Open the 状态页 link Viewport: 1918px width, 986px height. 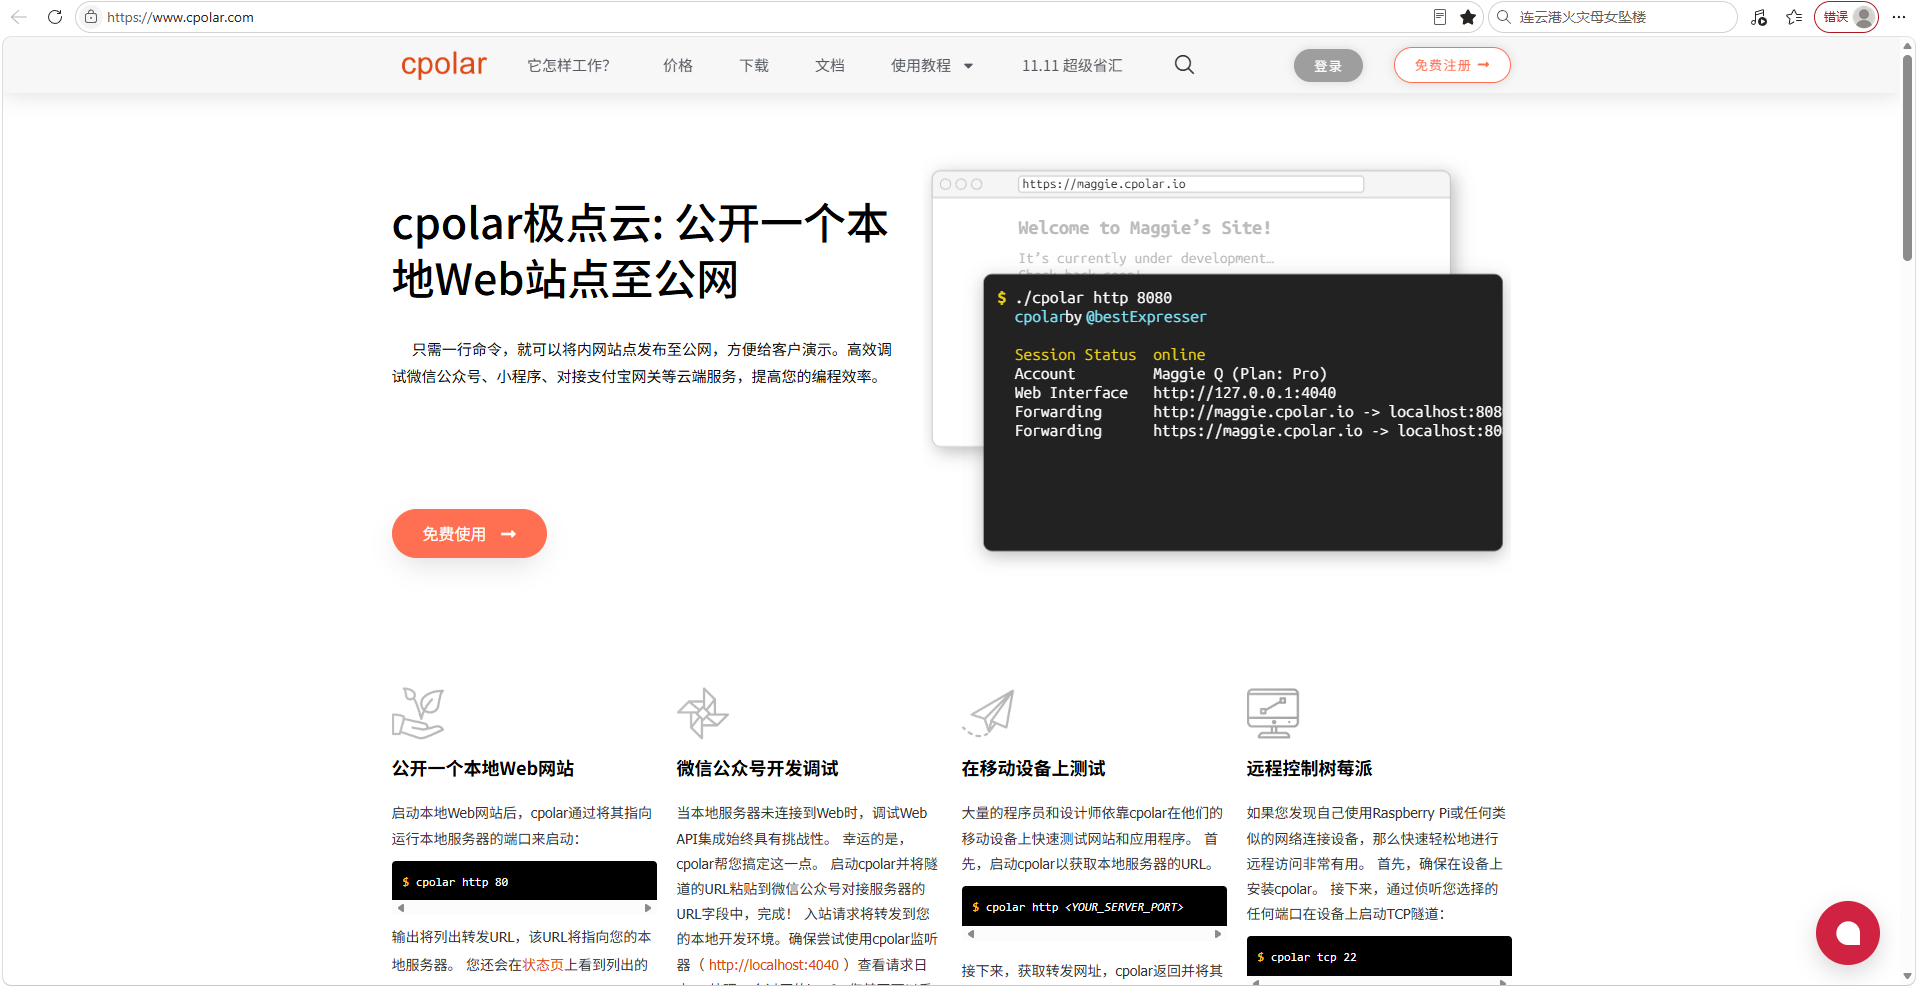tap(543, 965)
